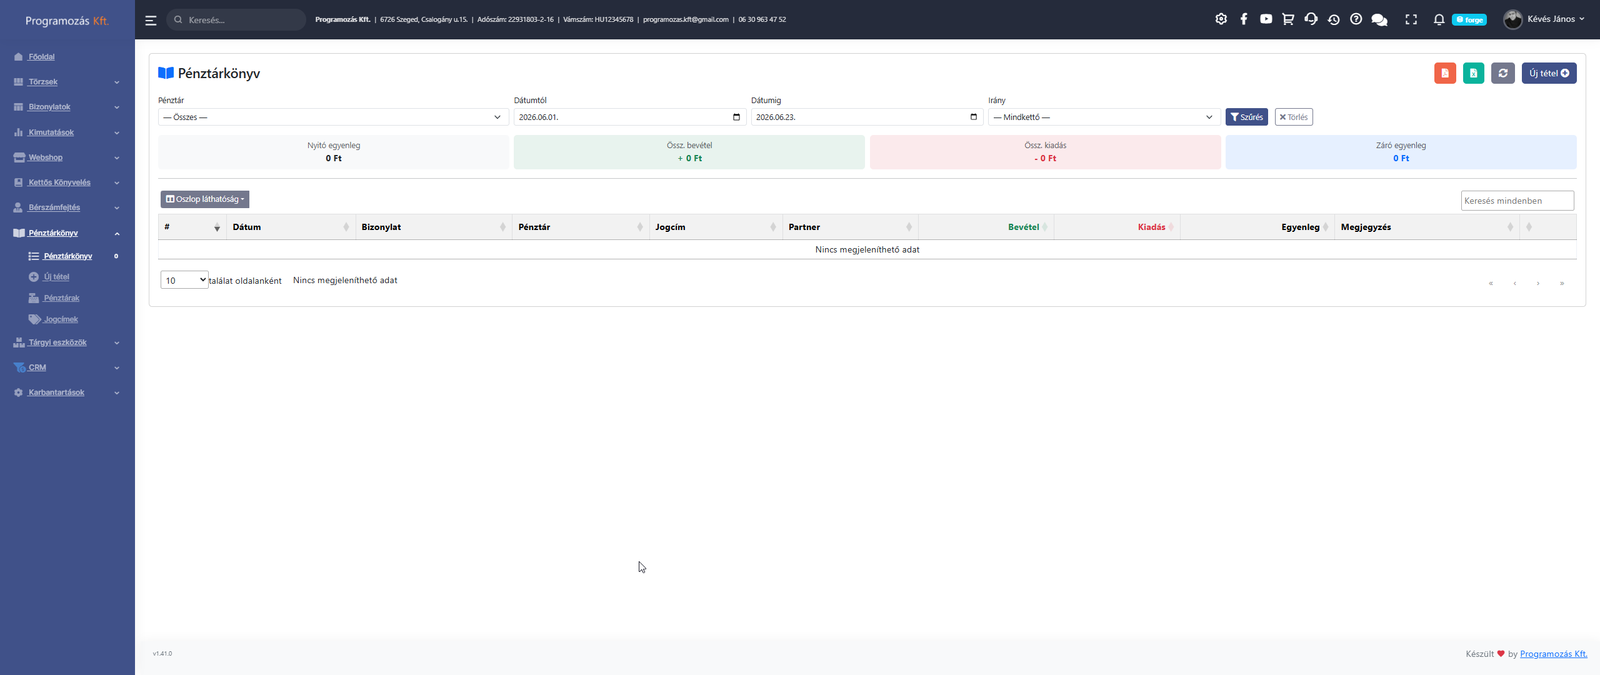Click the Dátumig date field
The image size is (1600, 675).
(866, 117)
